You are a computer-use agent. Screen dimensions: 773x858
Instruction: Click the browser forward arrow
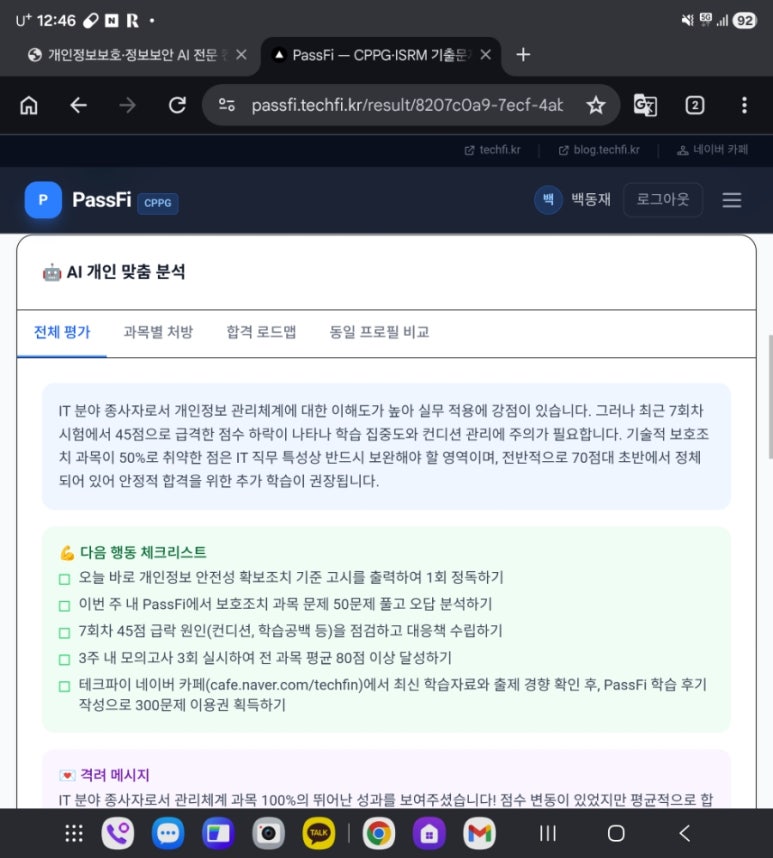coord(127,105)
